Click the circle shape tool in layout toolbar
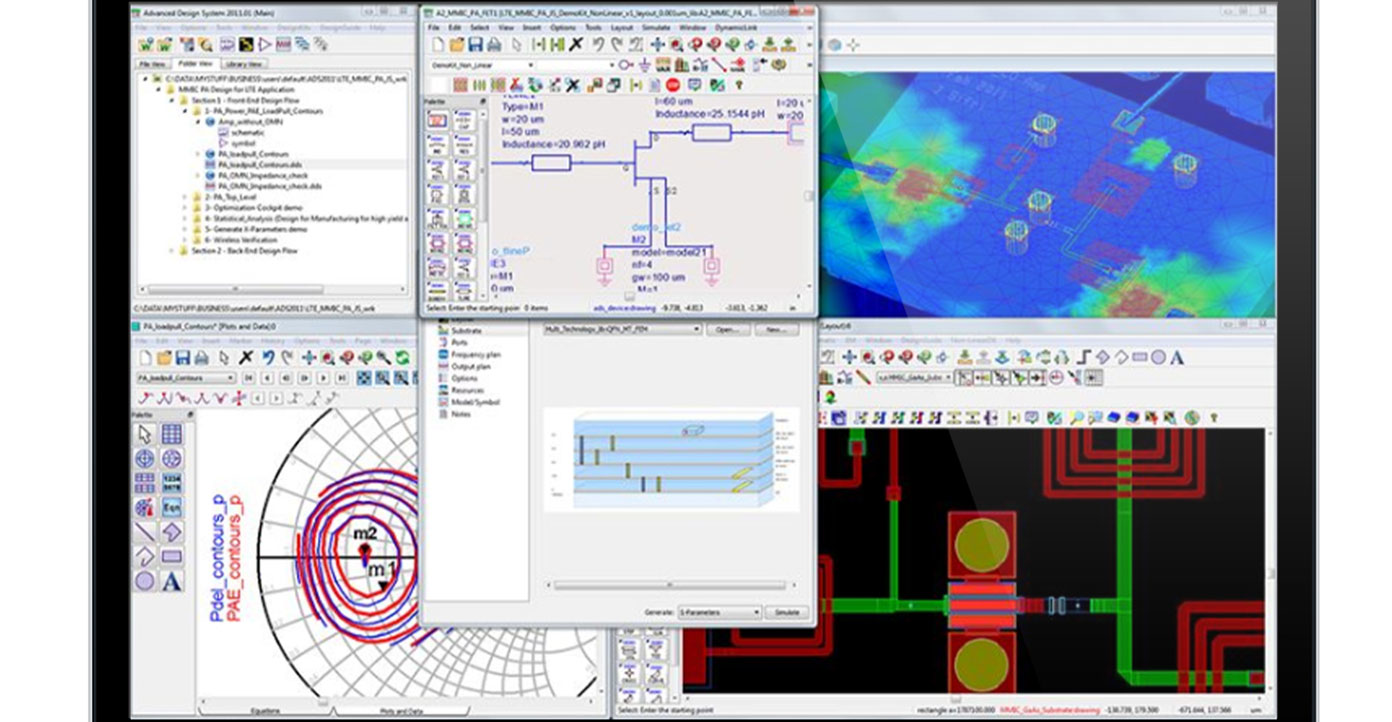Viewport: 1392px width, 722px height. point(1157,357)
